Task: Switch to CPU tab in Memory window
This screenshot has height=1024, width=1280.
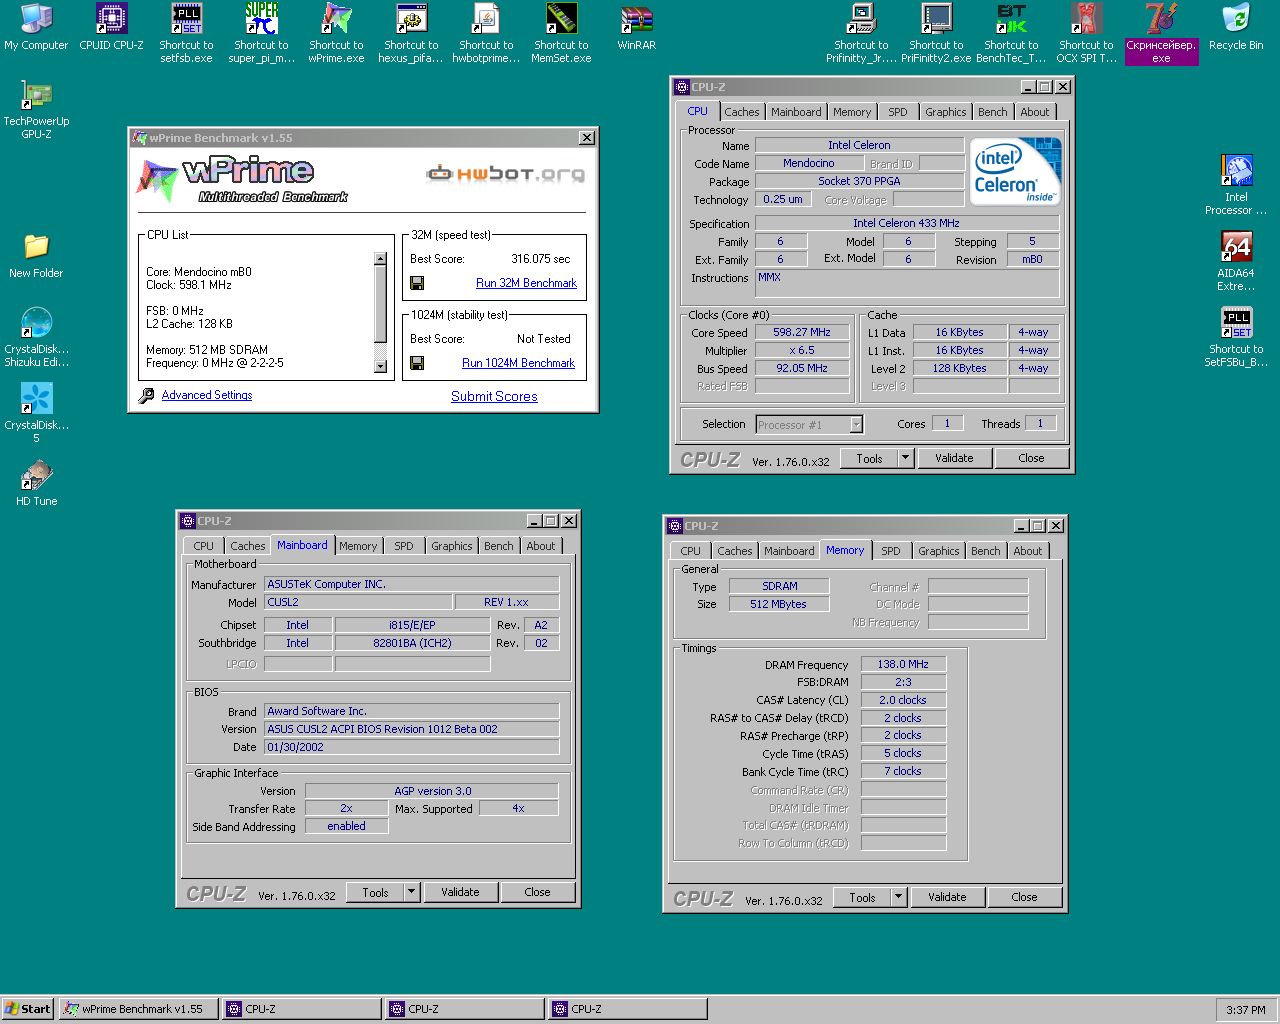Action: 690,551
